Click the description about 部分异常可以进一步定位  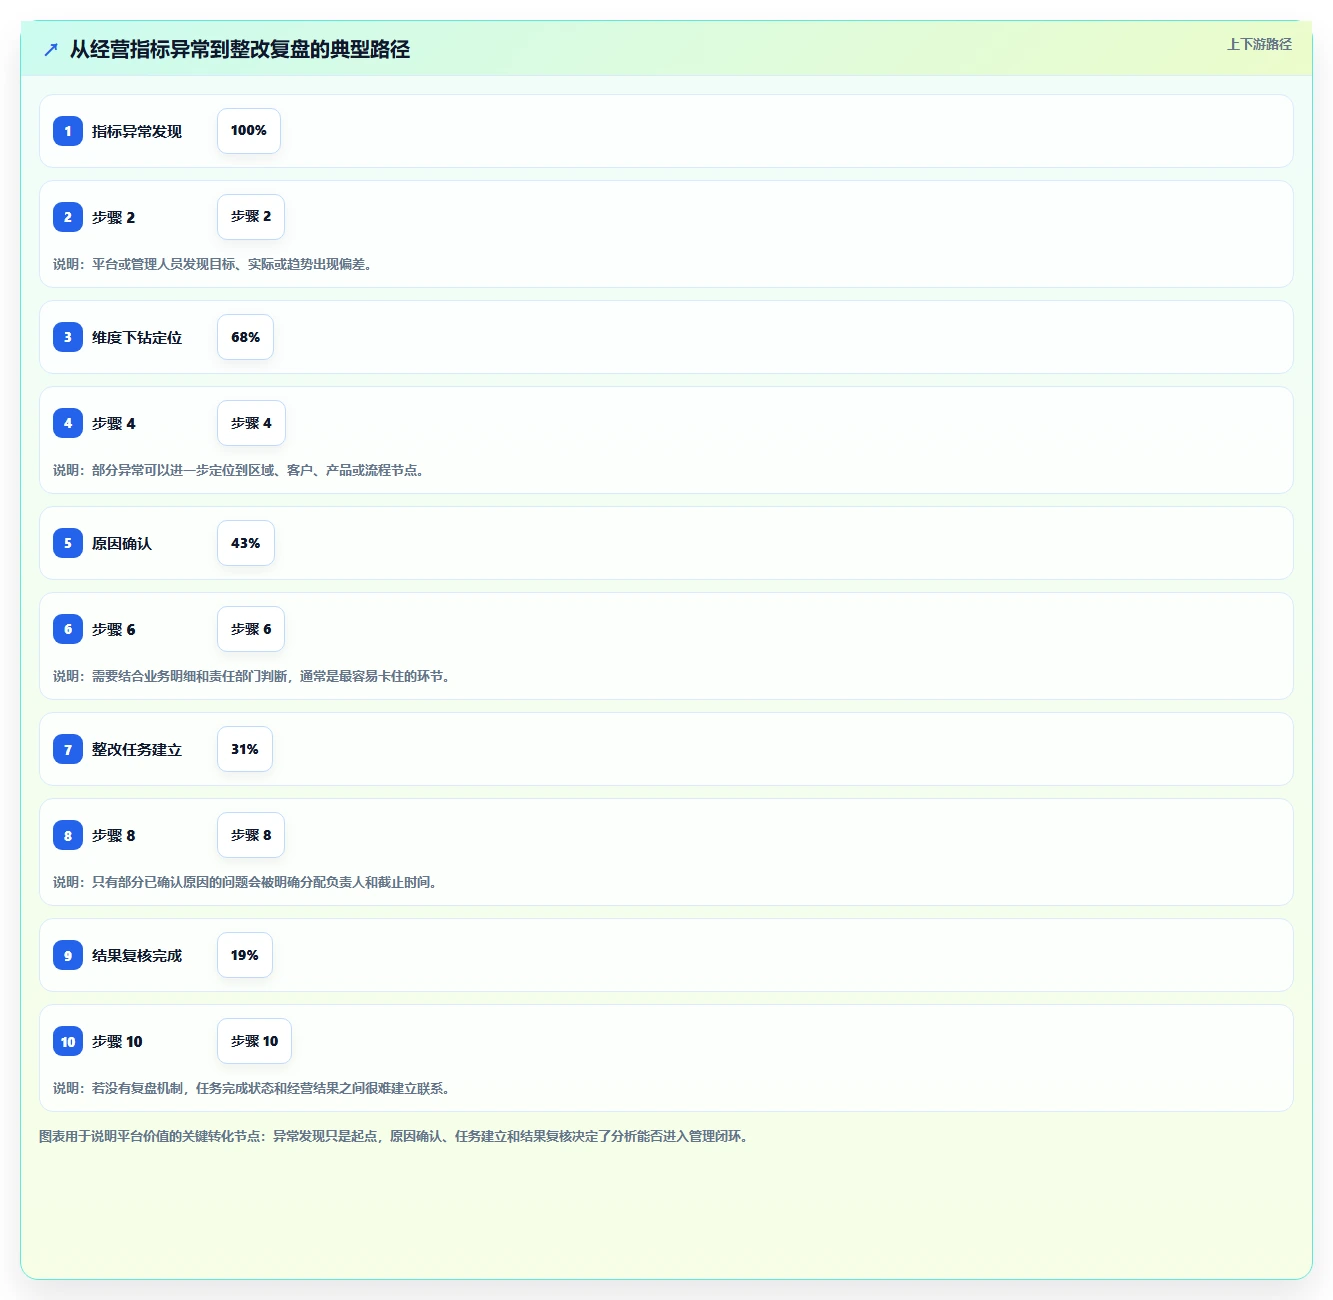(239, 470)
